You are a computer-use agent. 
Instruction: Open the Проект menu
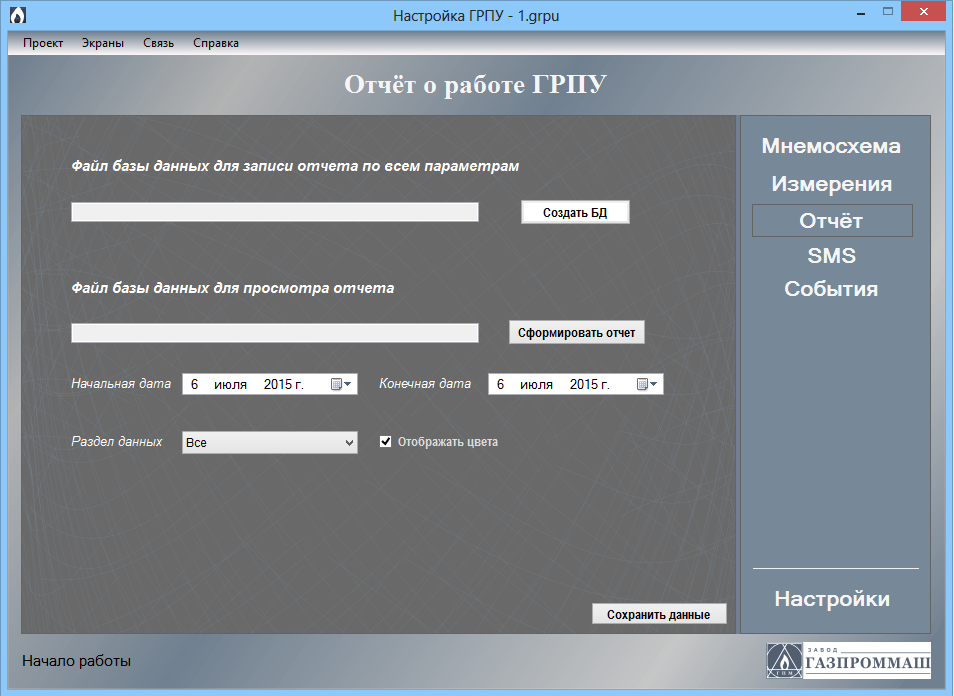[43, 43]
